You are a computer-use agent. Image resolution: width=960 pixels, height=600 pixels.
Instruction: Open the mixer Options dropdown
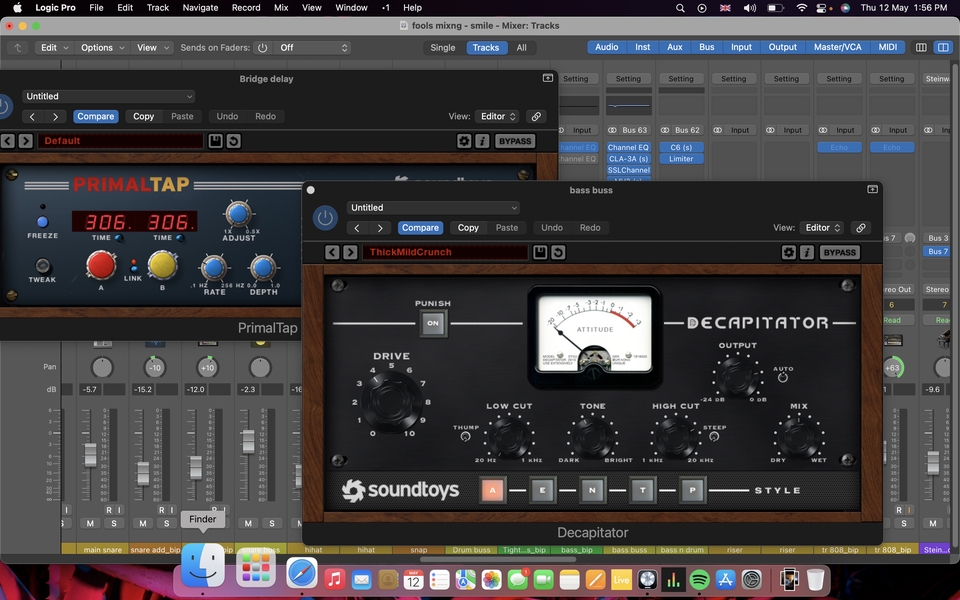[x=102, y=48]
